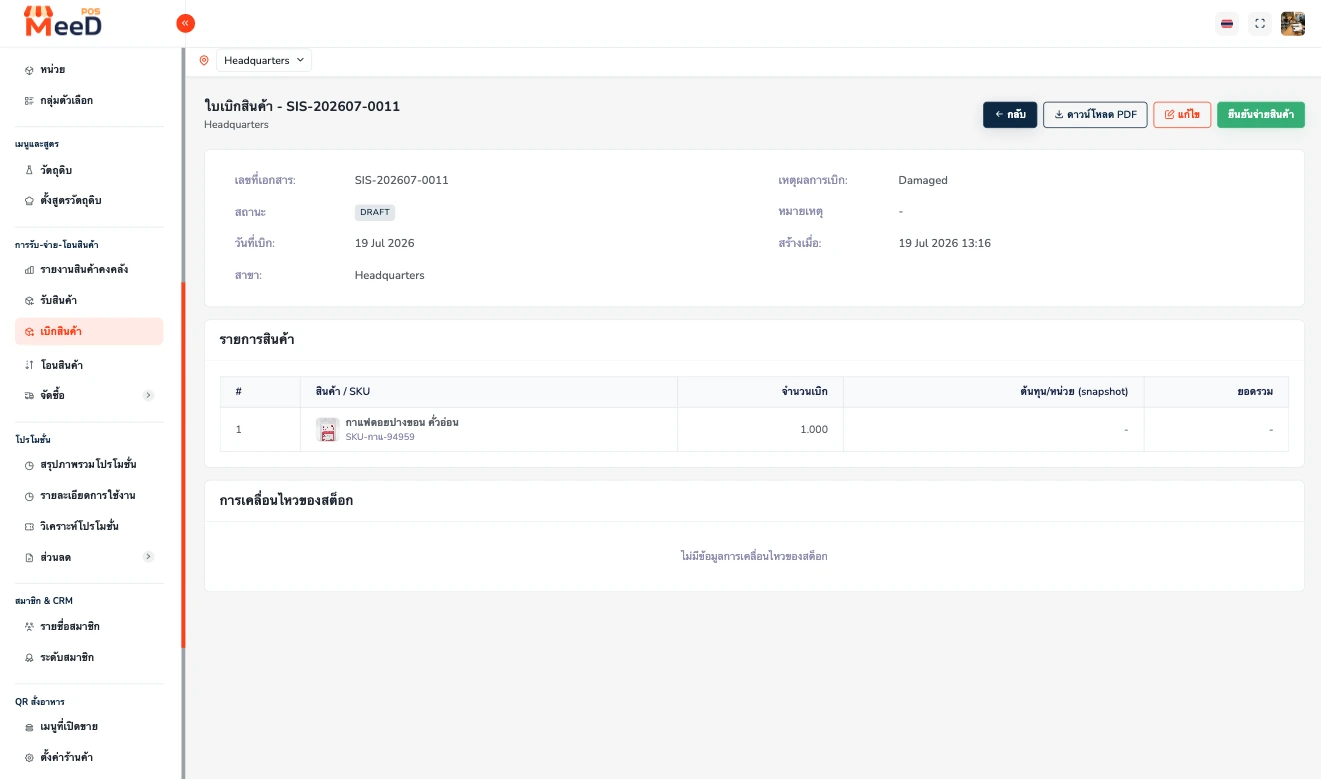Toggle fullscreen mode icon
This screenshot has width=1321, height=779.
click(x=1260, y=24)
